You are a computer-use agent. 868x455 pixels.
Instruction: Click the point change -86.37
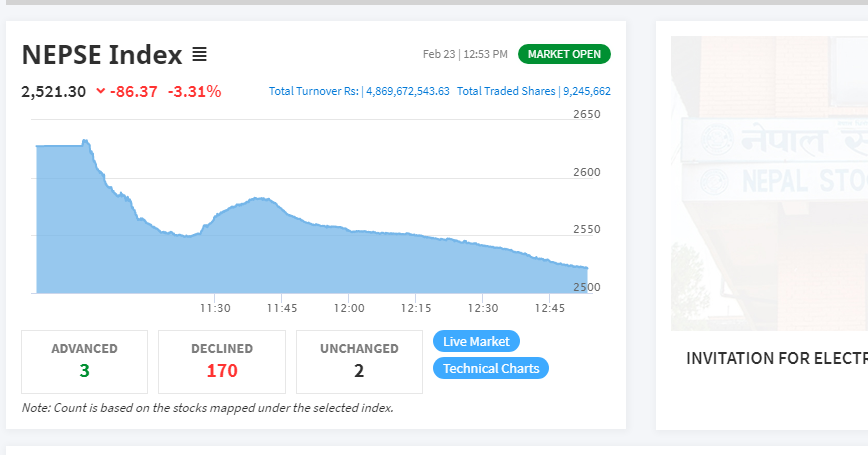(x=133, y=91)
